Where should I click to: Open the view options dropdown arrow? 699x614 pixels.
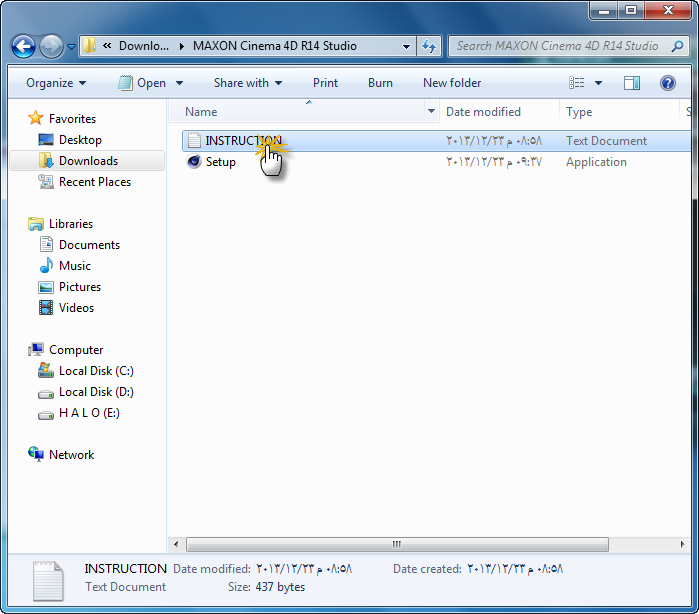pos(598,83)
